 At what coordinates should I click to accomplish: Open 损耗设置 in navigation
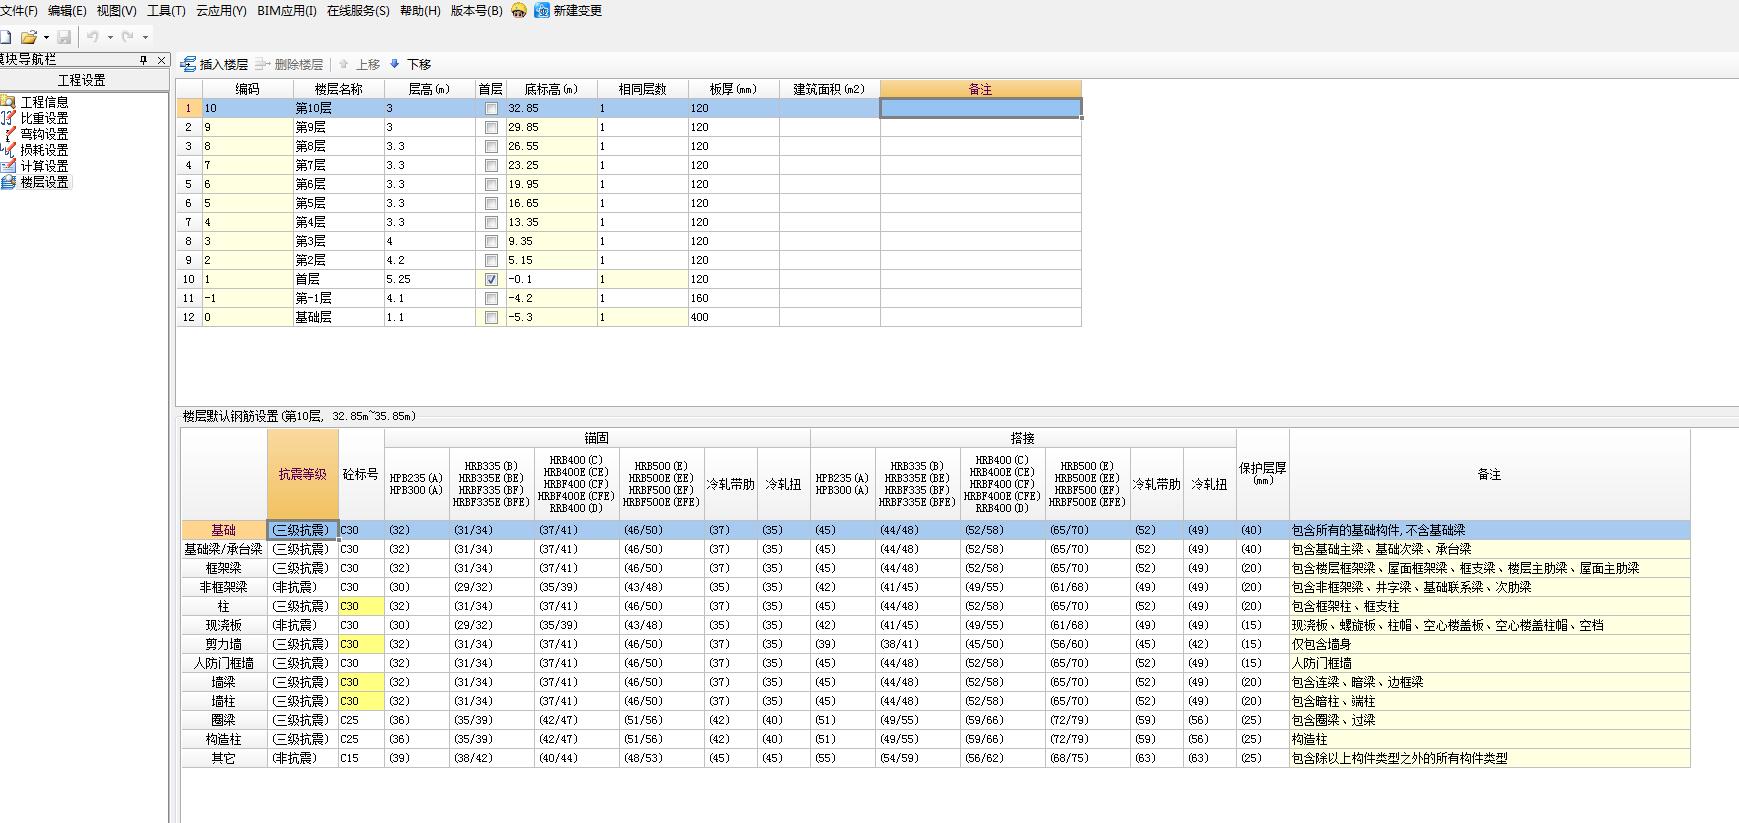tap(36, 150)
